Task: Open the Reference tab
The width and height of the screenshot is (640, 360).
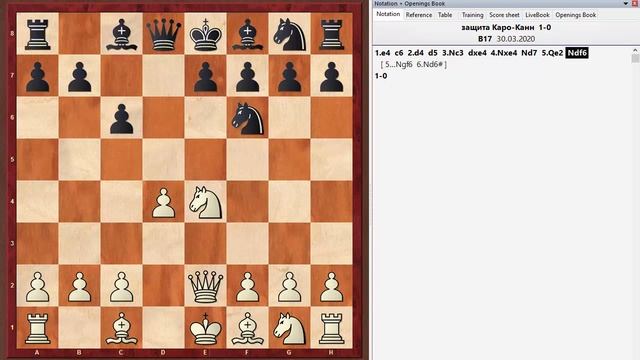Action: point(419,15)
